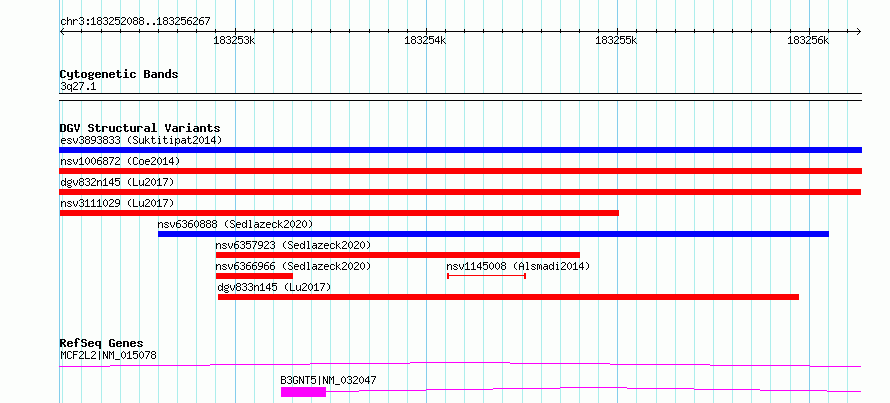Click the 183253k ruler mark

click(234, 40)
